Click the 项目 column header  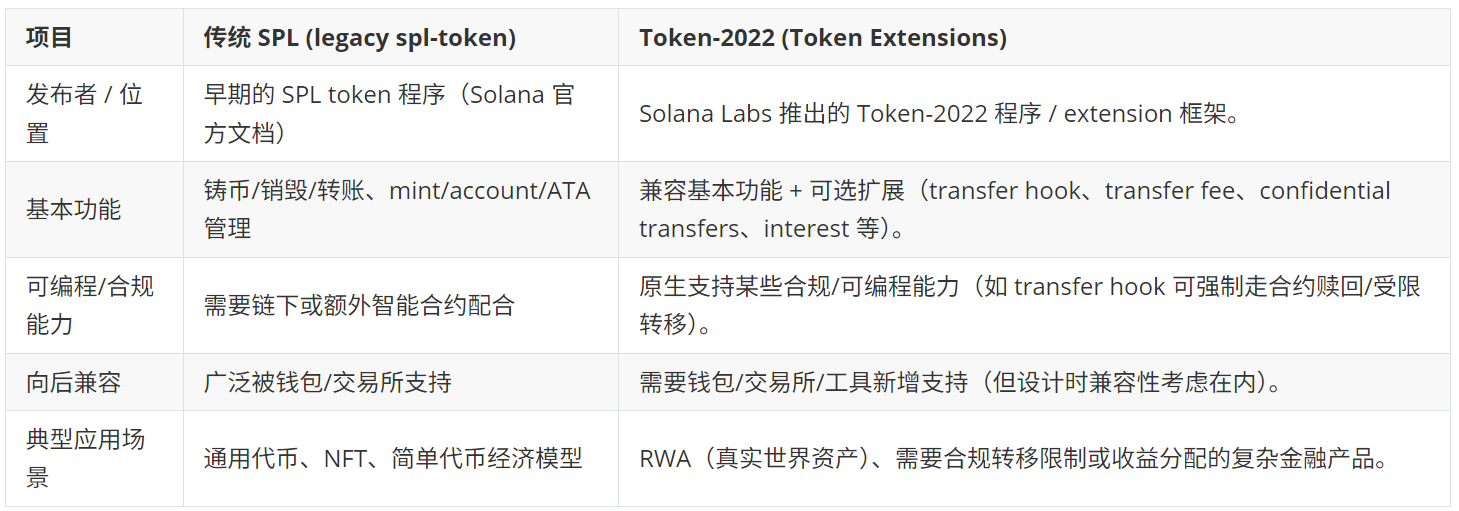tap(49, 38)
